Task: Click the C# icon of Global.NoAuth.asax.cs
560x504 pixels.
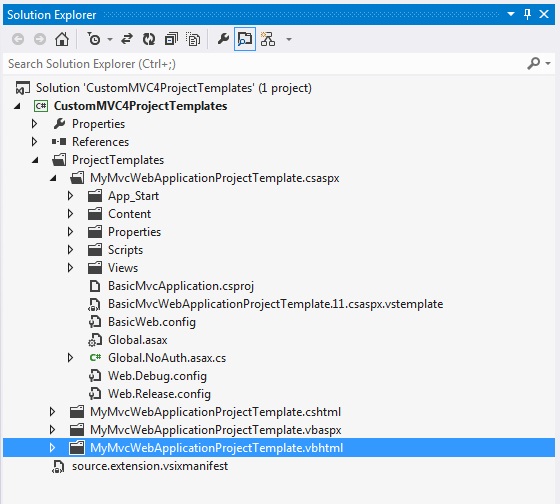Action: tap(95, 358)
